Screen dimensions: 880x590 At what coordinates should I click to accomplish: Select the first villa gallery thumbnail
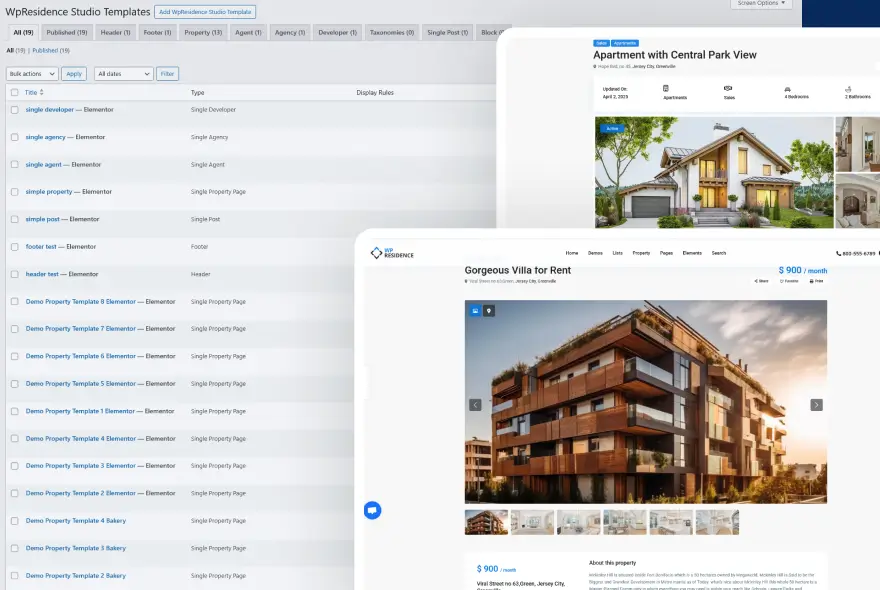tap(486, 522)
